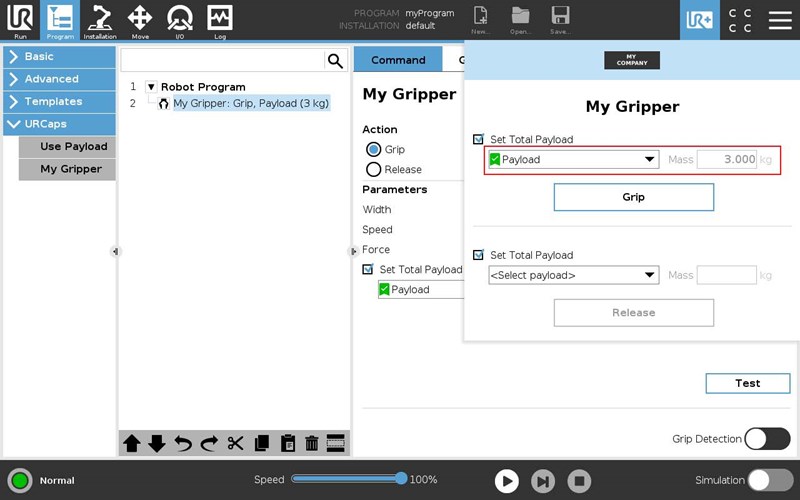
Task: Toggle the Grip Detection switch
Action: [x=767, y=439]
